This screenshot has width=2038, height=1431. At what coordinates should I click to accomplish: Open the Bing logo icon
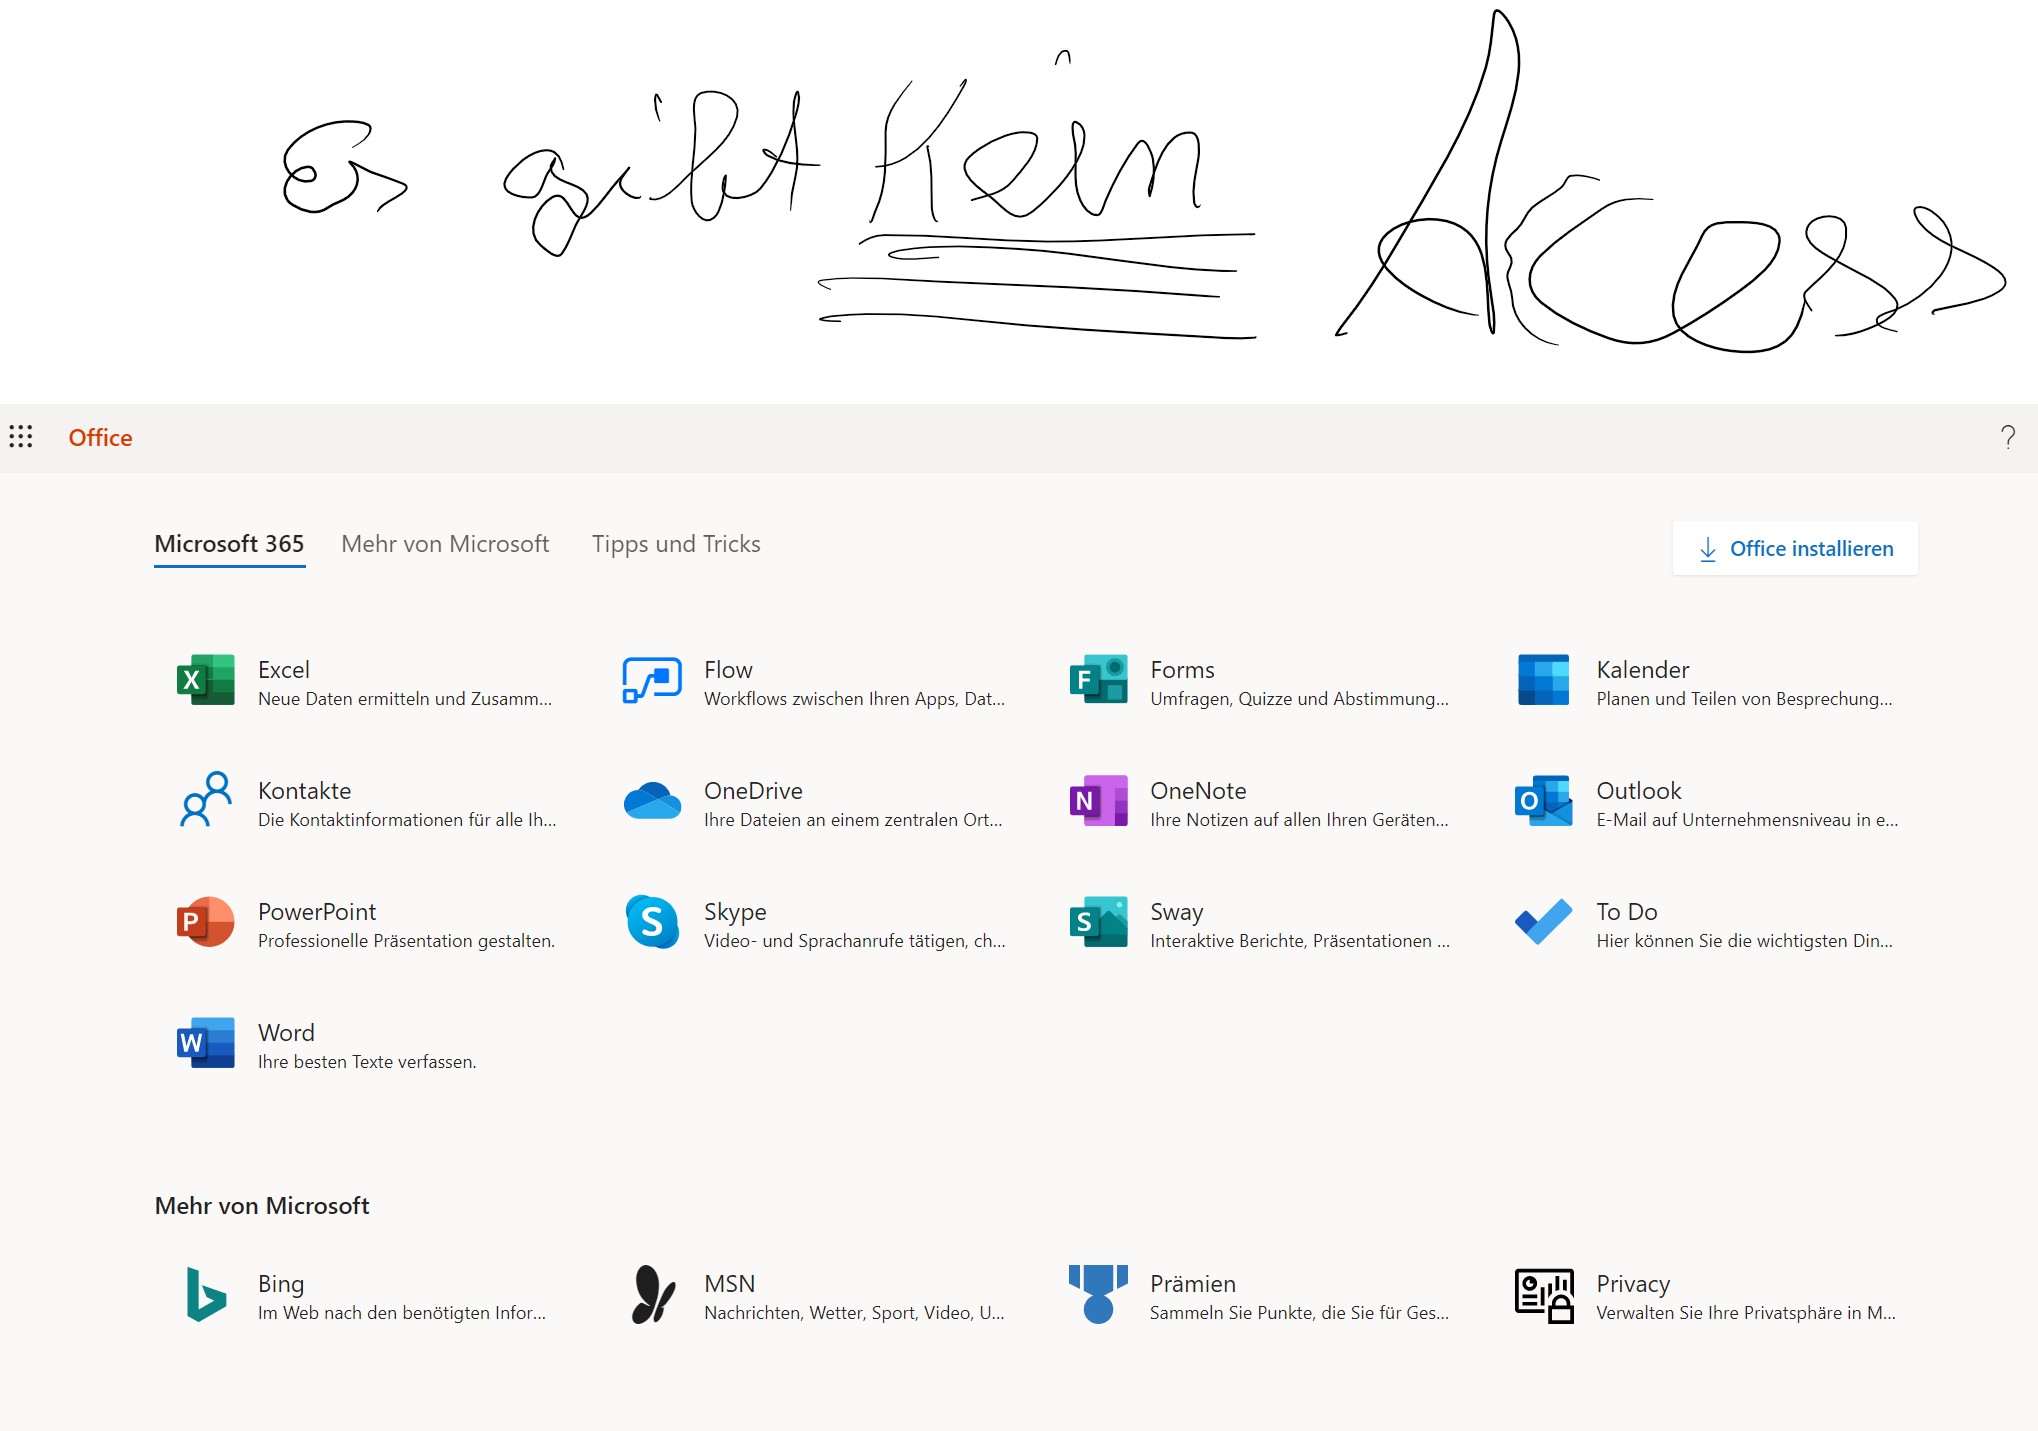coord(206,1294)
